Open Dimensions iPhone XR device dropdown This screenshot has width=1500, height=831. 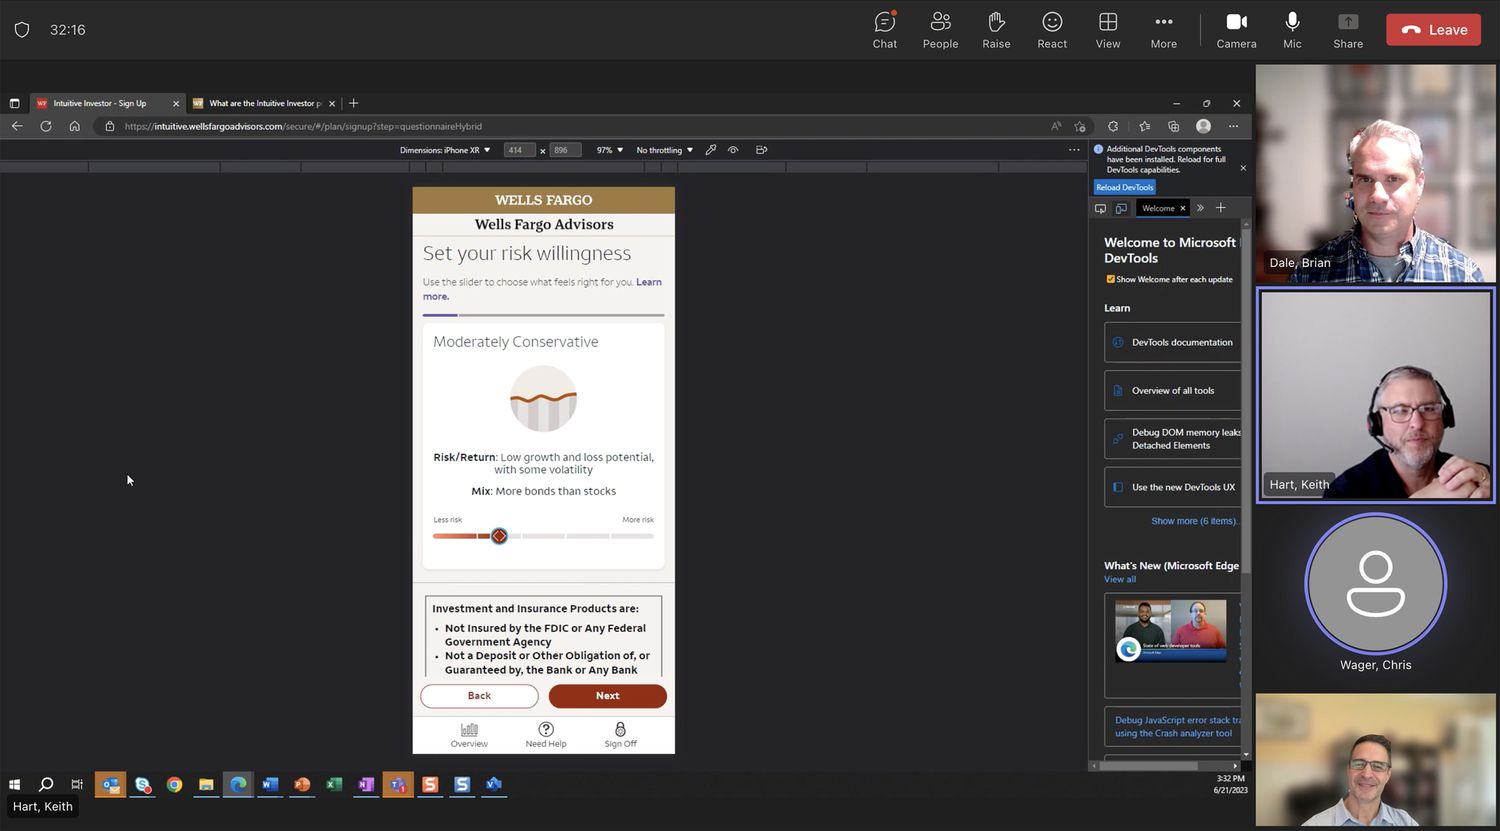(445, 150)
